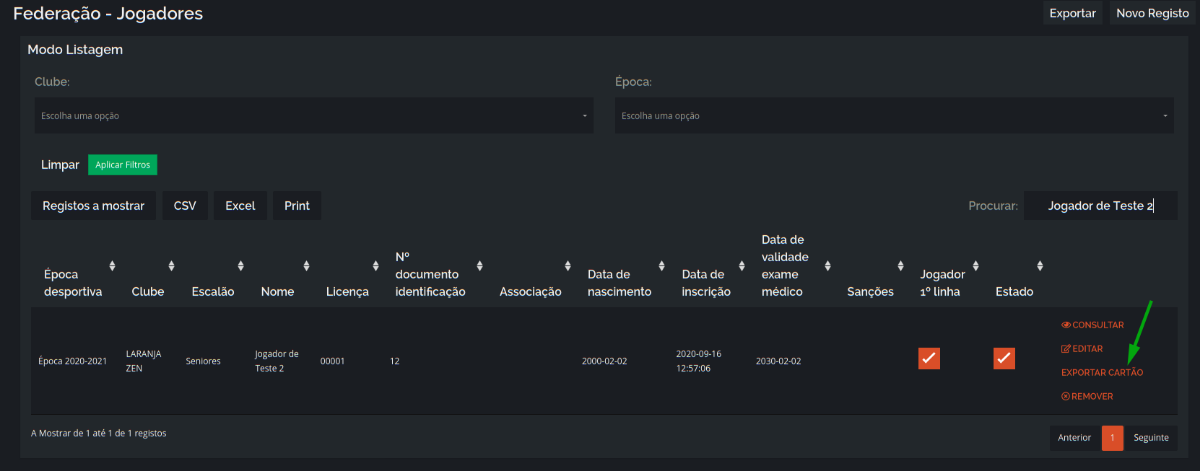Go to Anterior page
The image size is (1200, 471).
tap(1074, 438)
